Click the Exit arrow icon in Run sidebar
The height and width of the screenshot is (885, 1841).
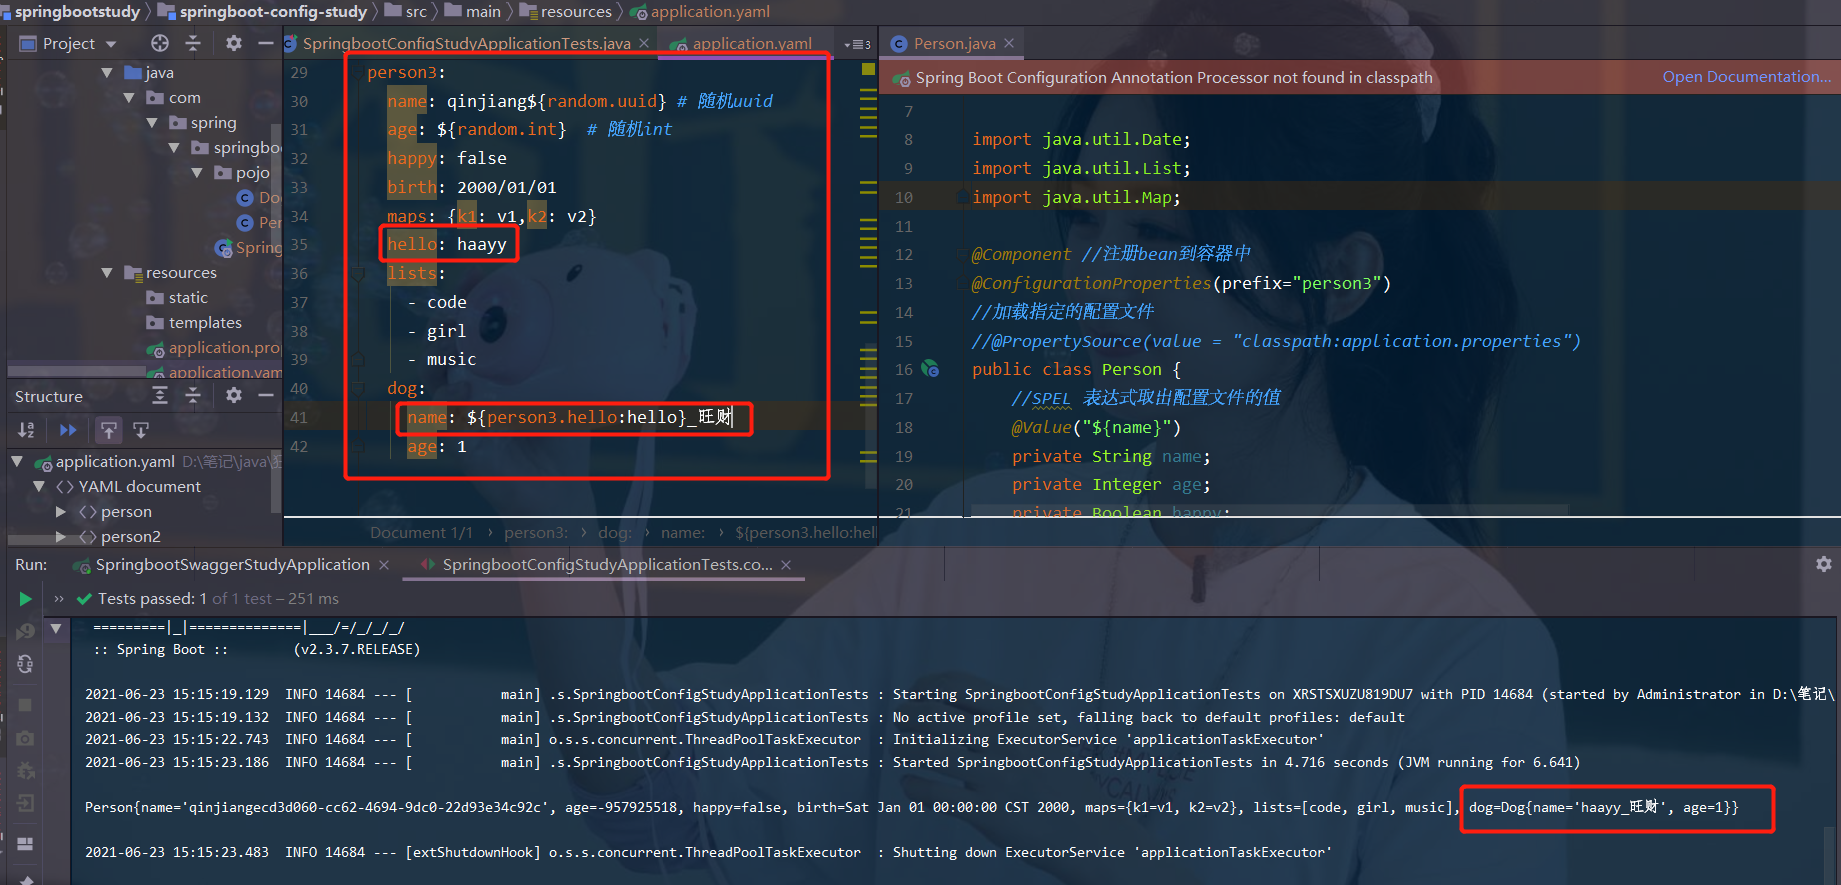coord(25,803)
